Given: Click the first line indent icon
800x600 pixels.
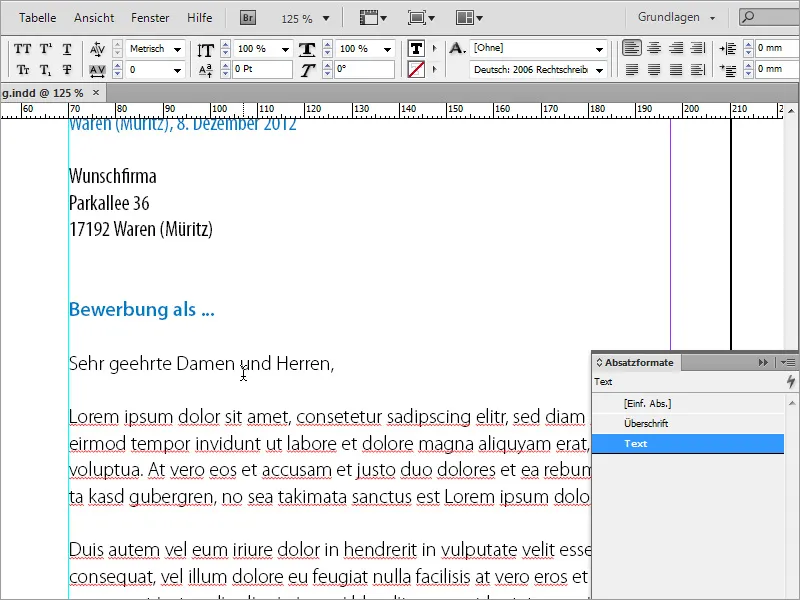Looking at the screenshot, I should (x=728, y=70).
